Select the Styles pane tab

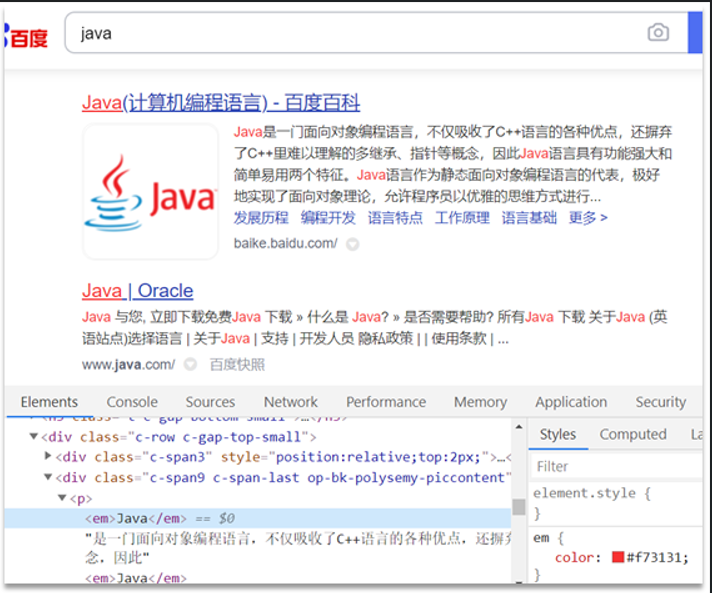coord(558,435)
